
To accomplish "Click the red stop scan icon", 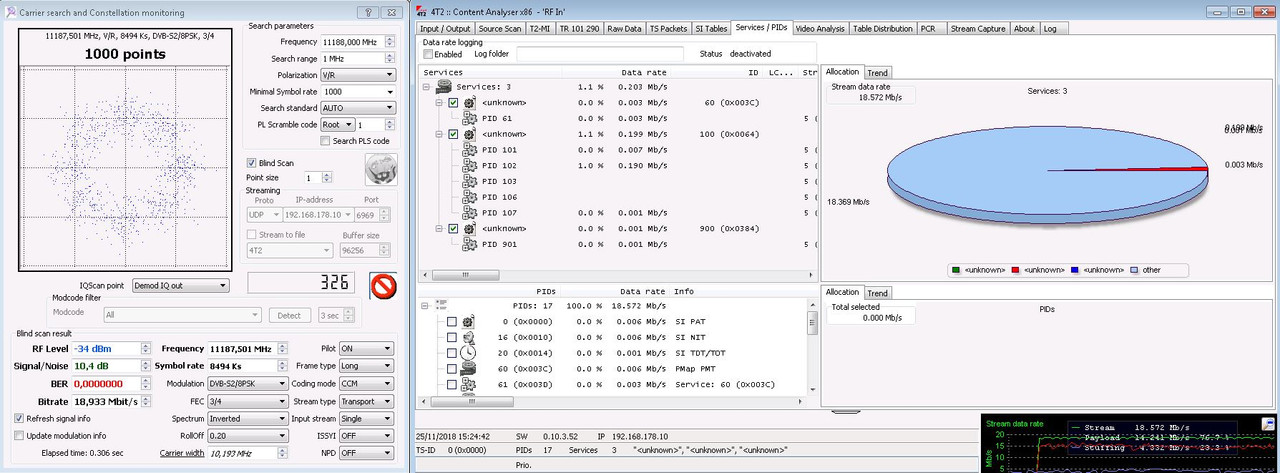I will 383,286.
